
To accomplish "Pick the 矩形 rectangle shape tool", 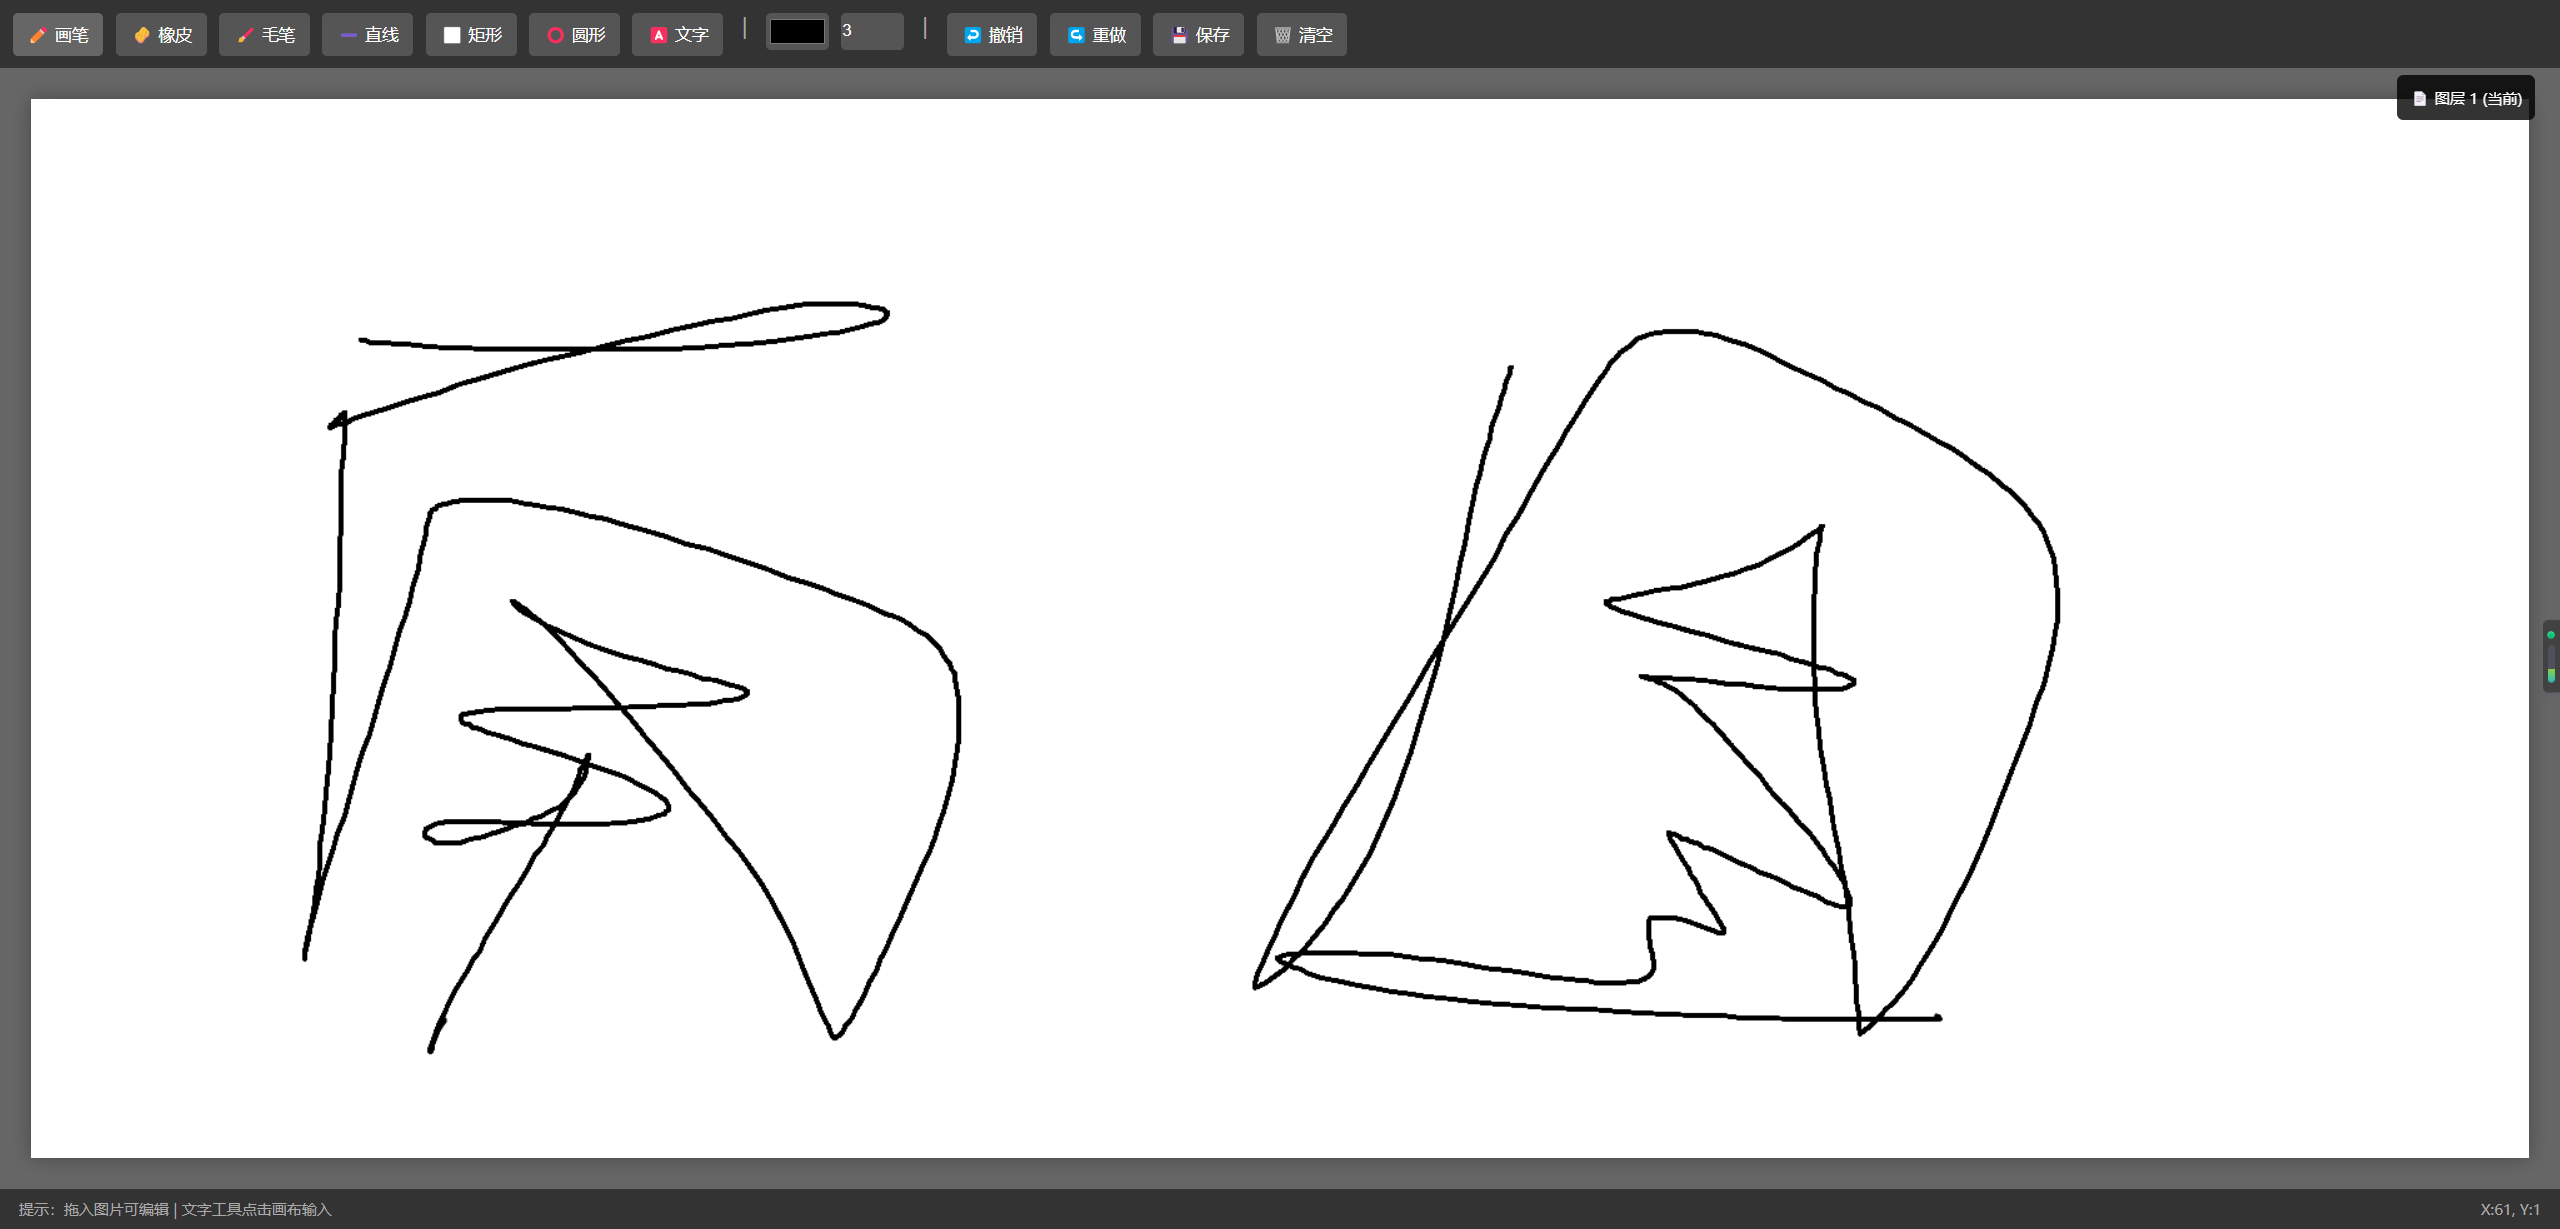I will pos(471,35).
